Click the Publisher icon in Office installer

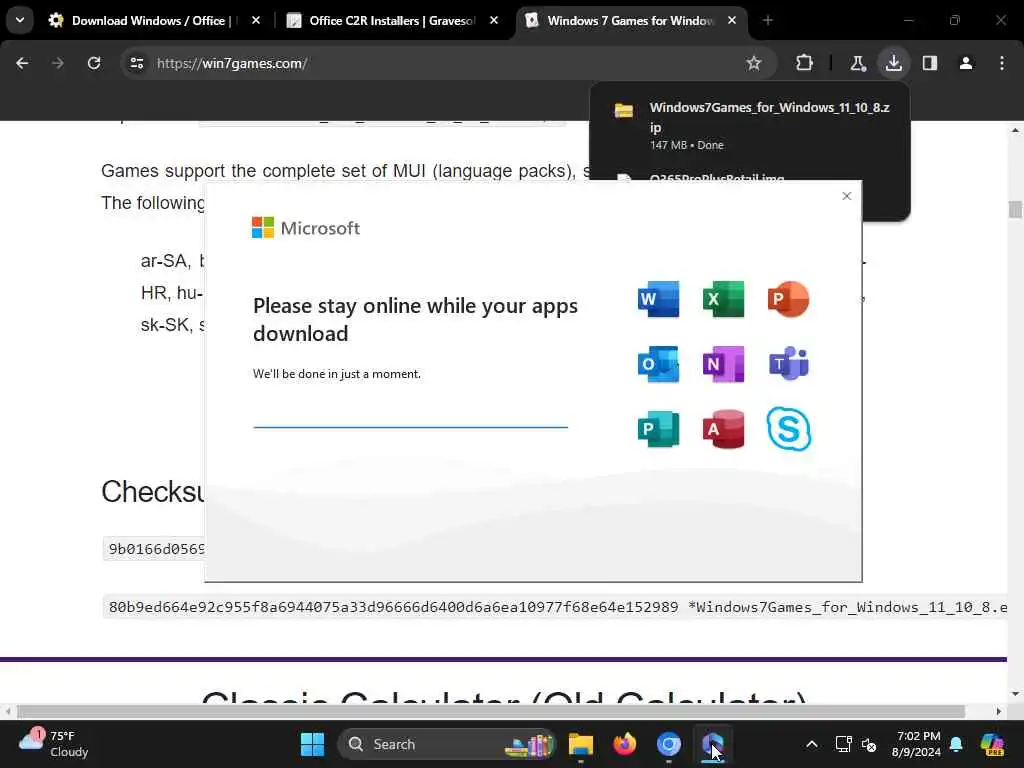point(658,429)
